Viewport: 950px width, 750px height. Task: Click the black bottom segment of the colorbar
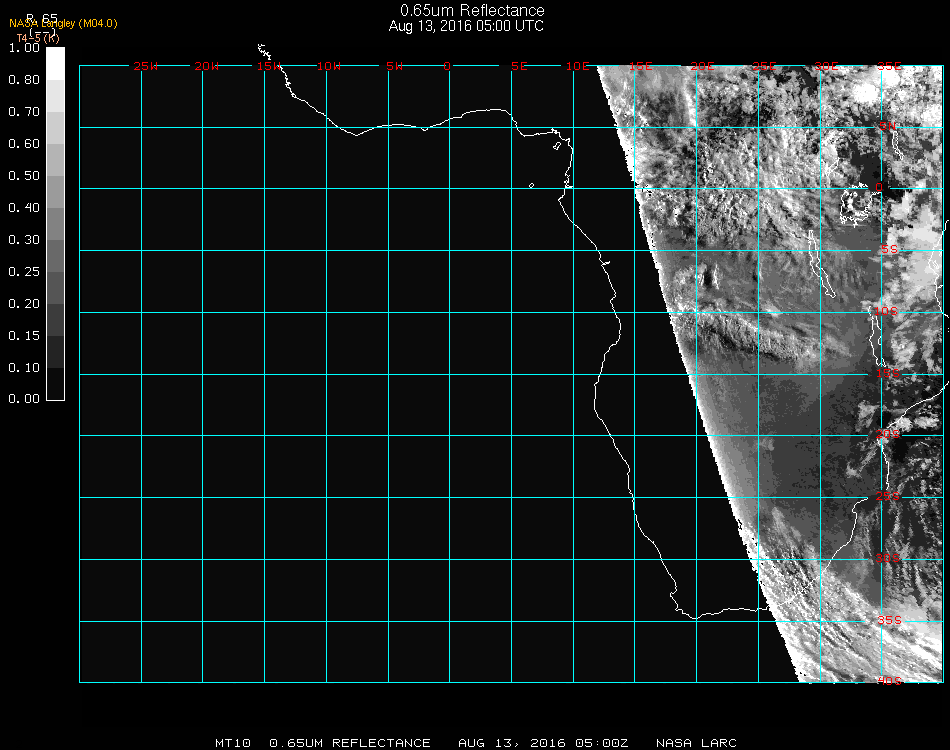click(x=55, y=383)
